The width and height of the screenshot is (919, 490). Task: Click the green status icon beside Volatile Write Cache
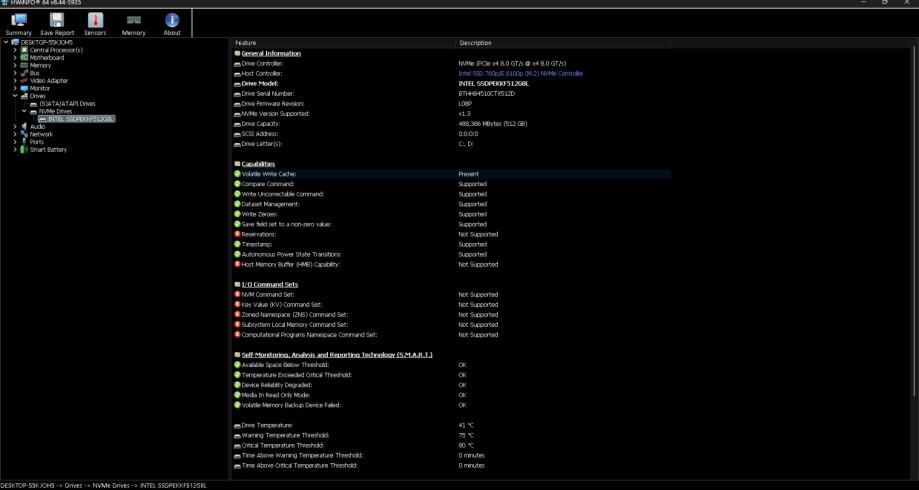coord(236,174)
